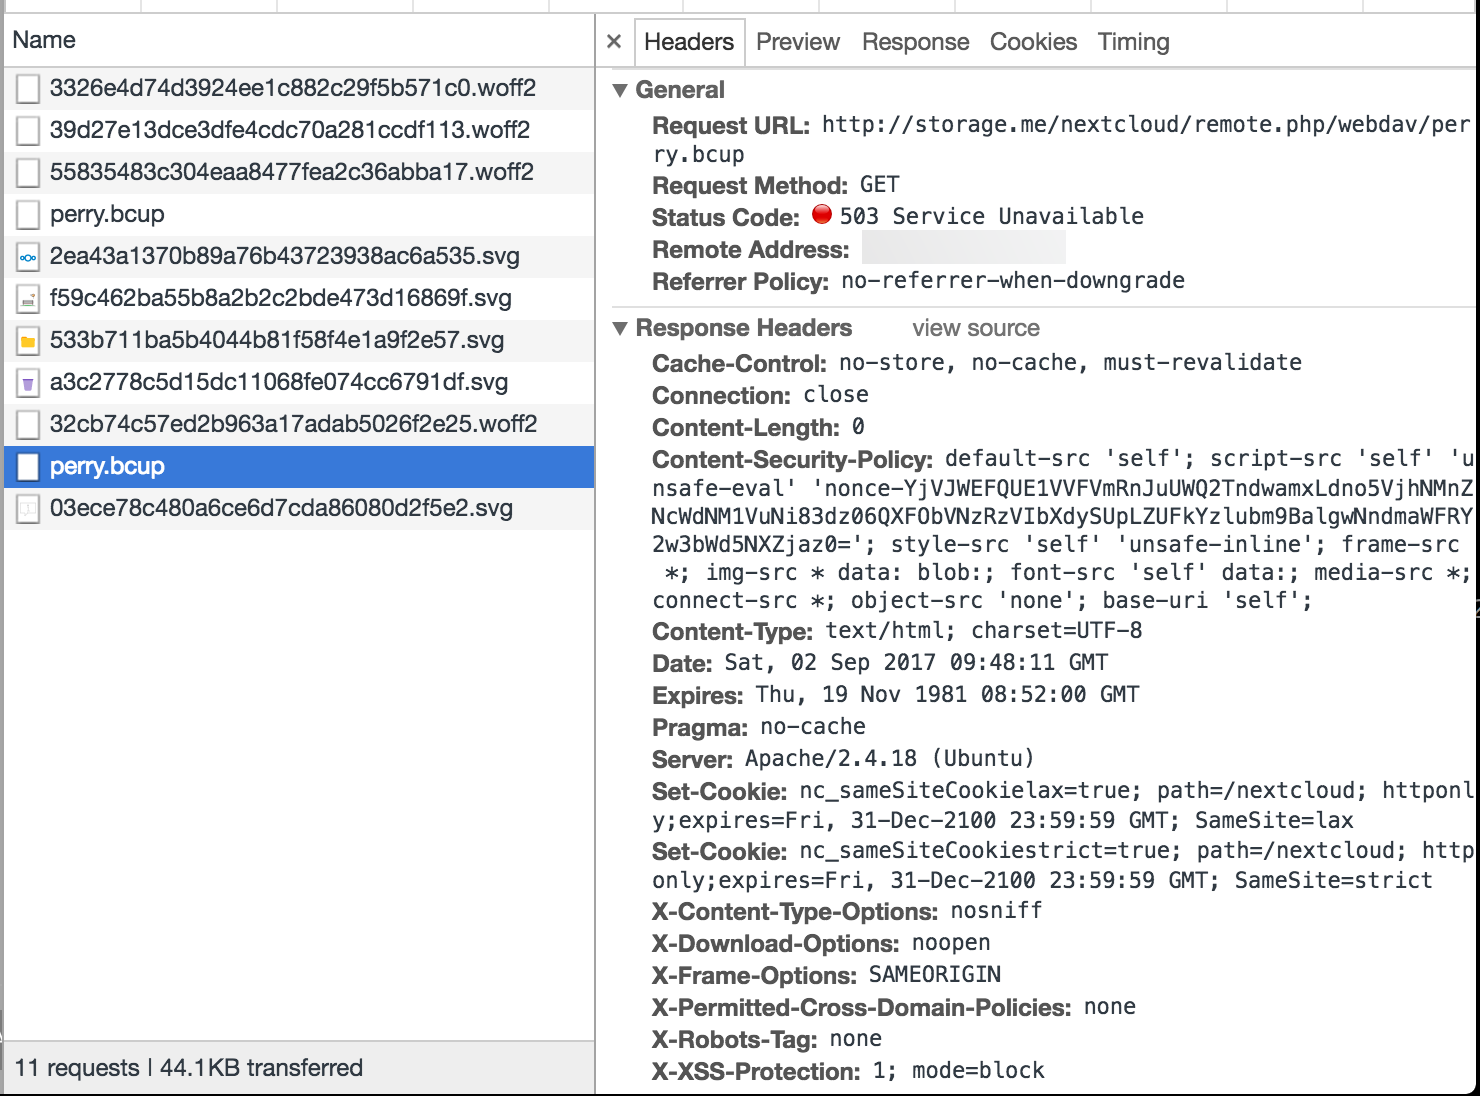
Task: Close the request details pane with the × button
Action: tap(613, 42)
